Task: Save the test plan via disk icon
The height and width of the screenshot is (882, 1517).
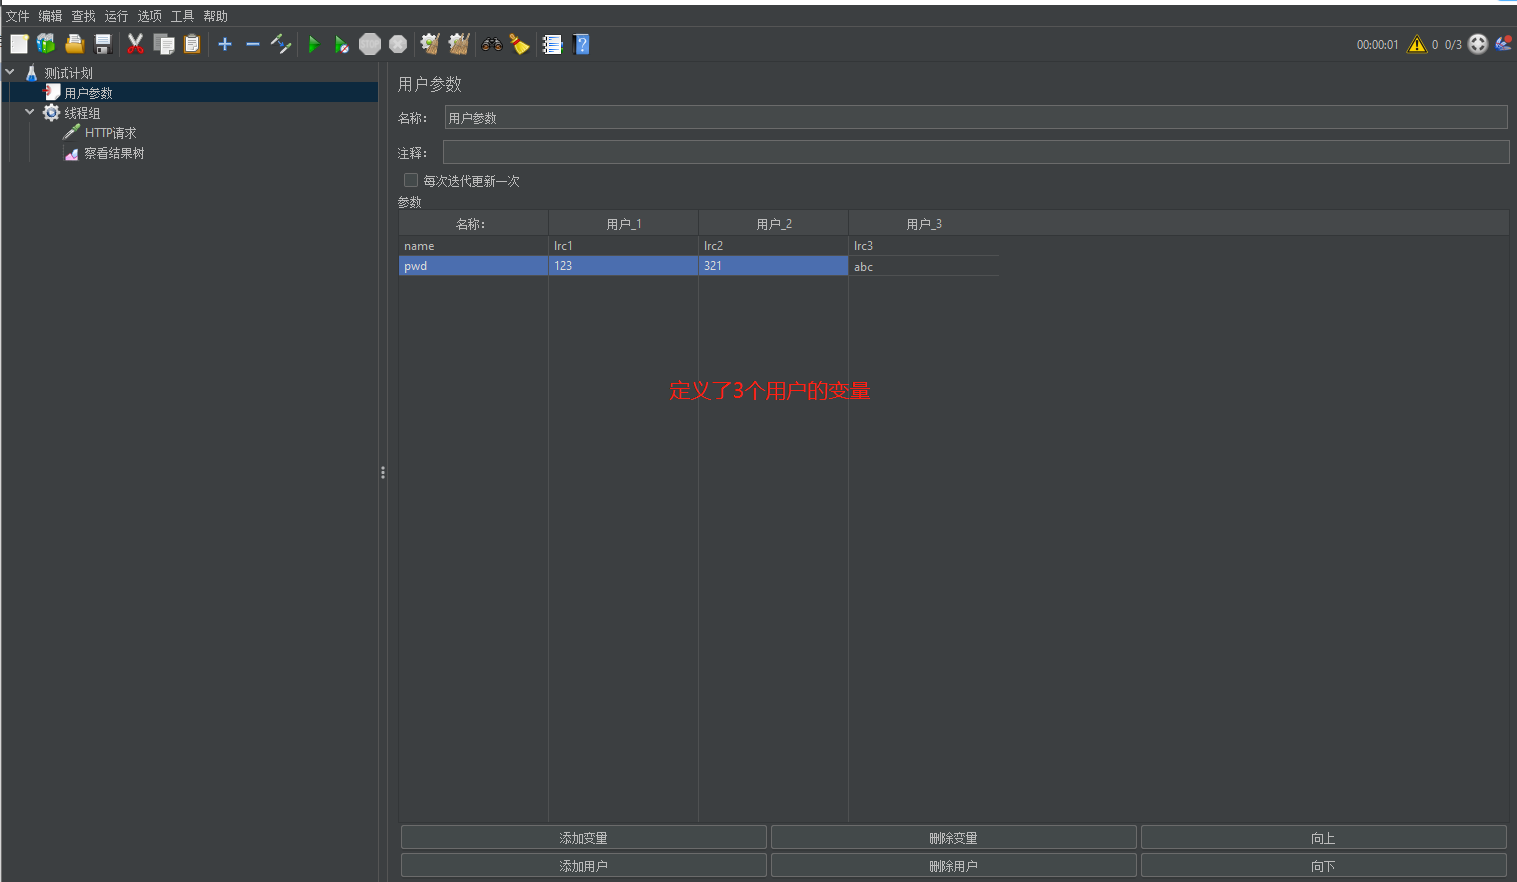Action: tap(103, 44)
